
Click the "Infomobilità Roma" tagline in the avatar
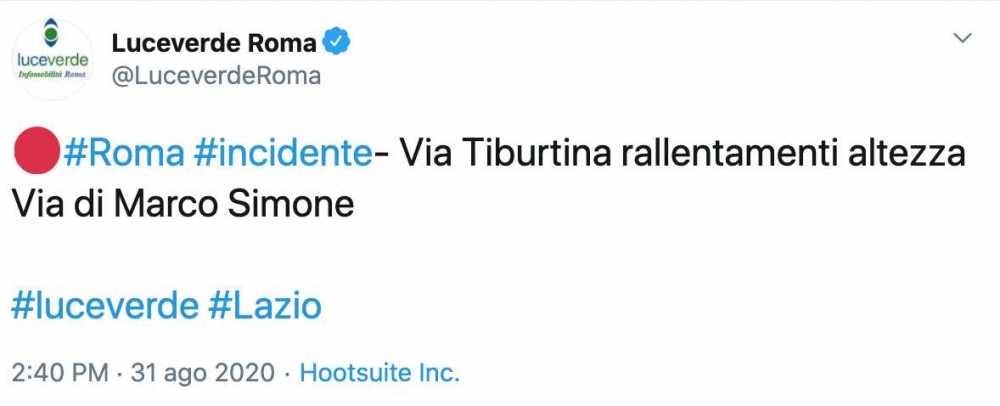tap(53, 76)
